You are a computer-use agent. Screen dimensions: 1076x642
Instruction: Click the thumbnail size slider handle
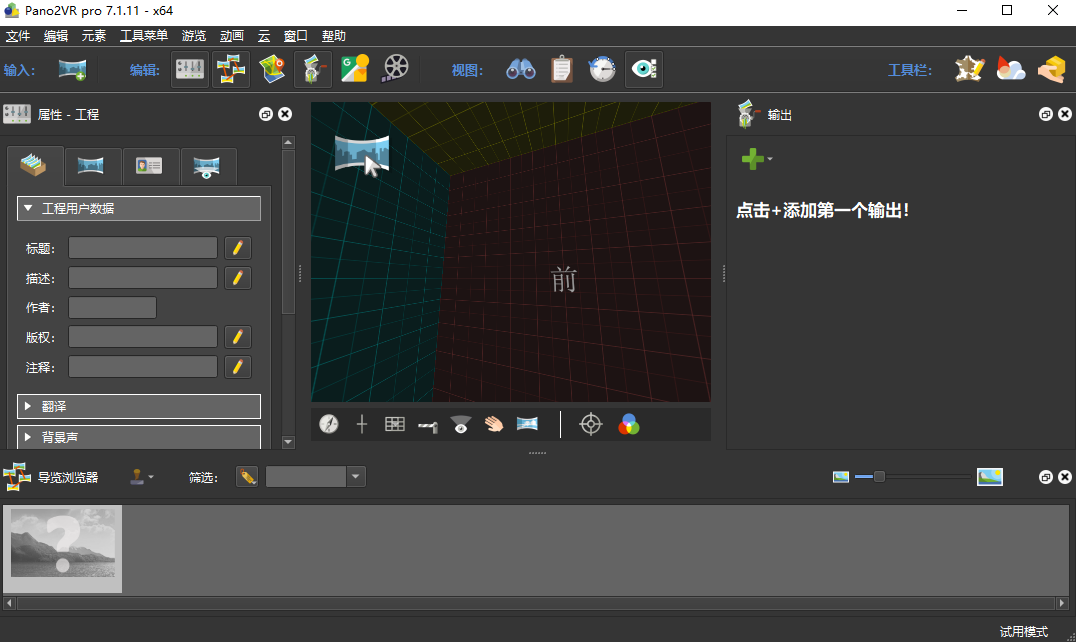(x=879, y=477)
